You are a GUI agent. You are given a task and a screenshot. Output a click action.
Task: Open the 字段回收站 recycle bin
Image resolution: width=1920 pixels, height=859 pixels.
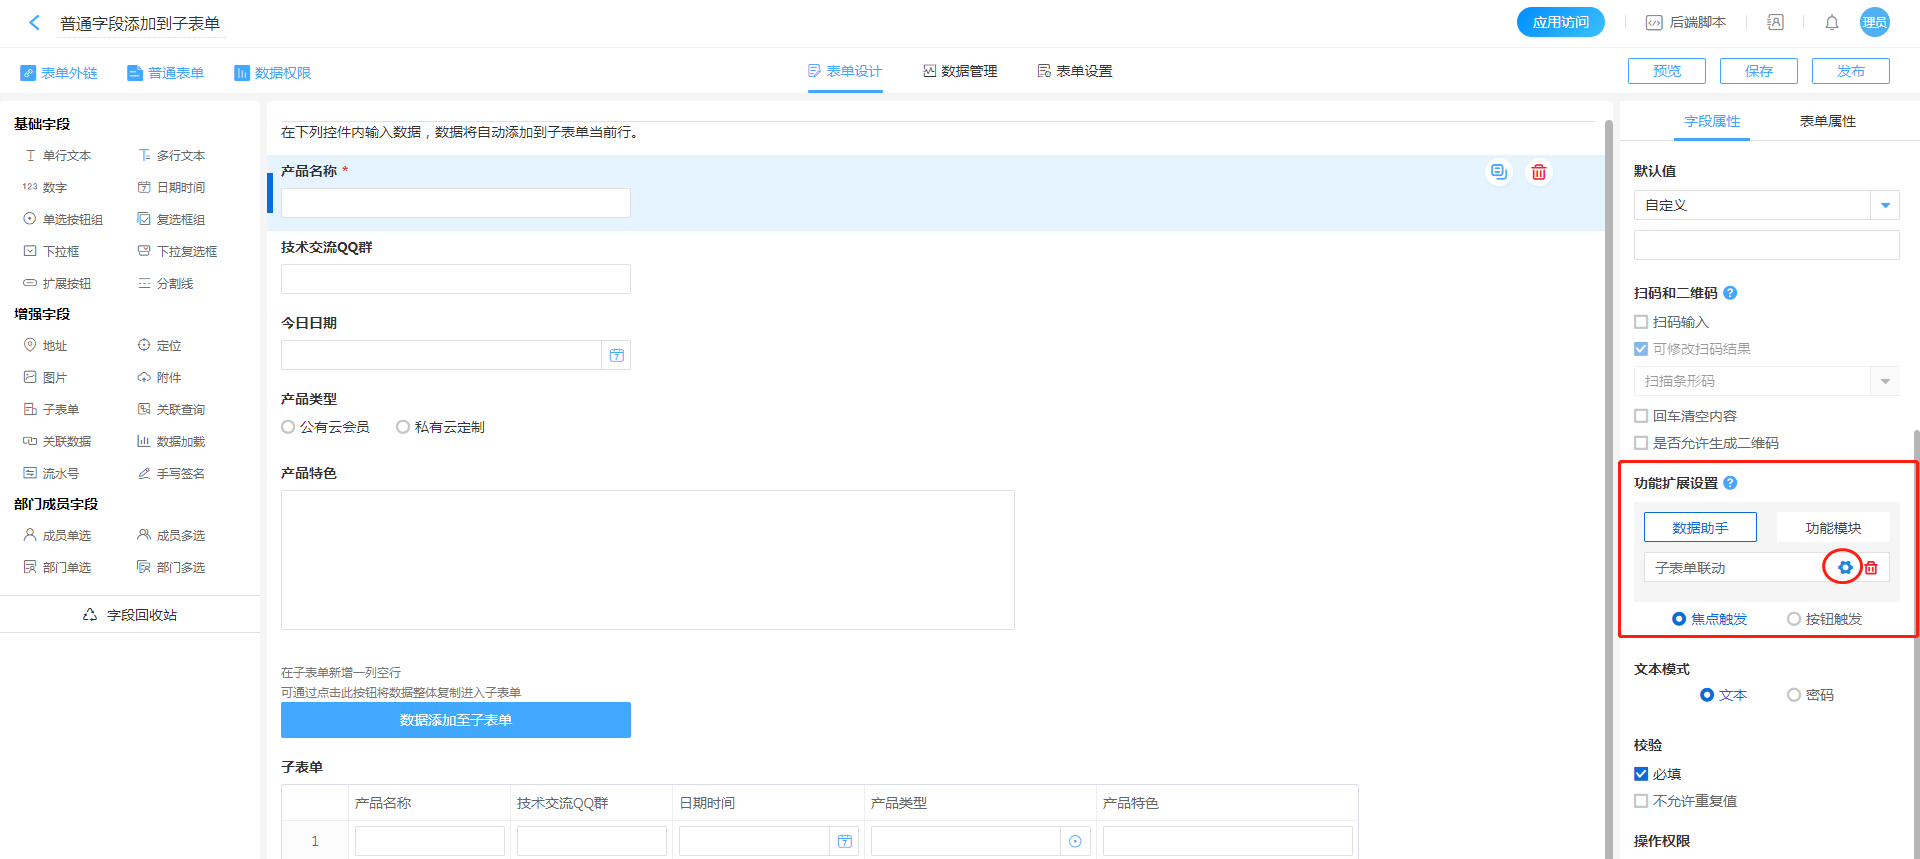tap(130, 615)
